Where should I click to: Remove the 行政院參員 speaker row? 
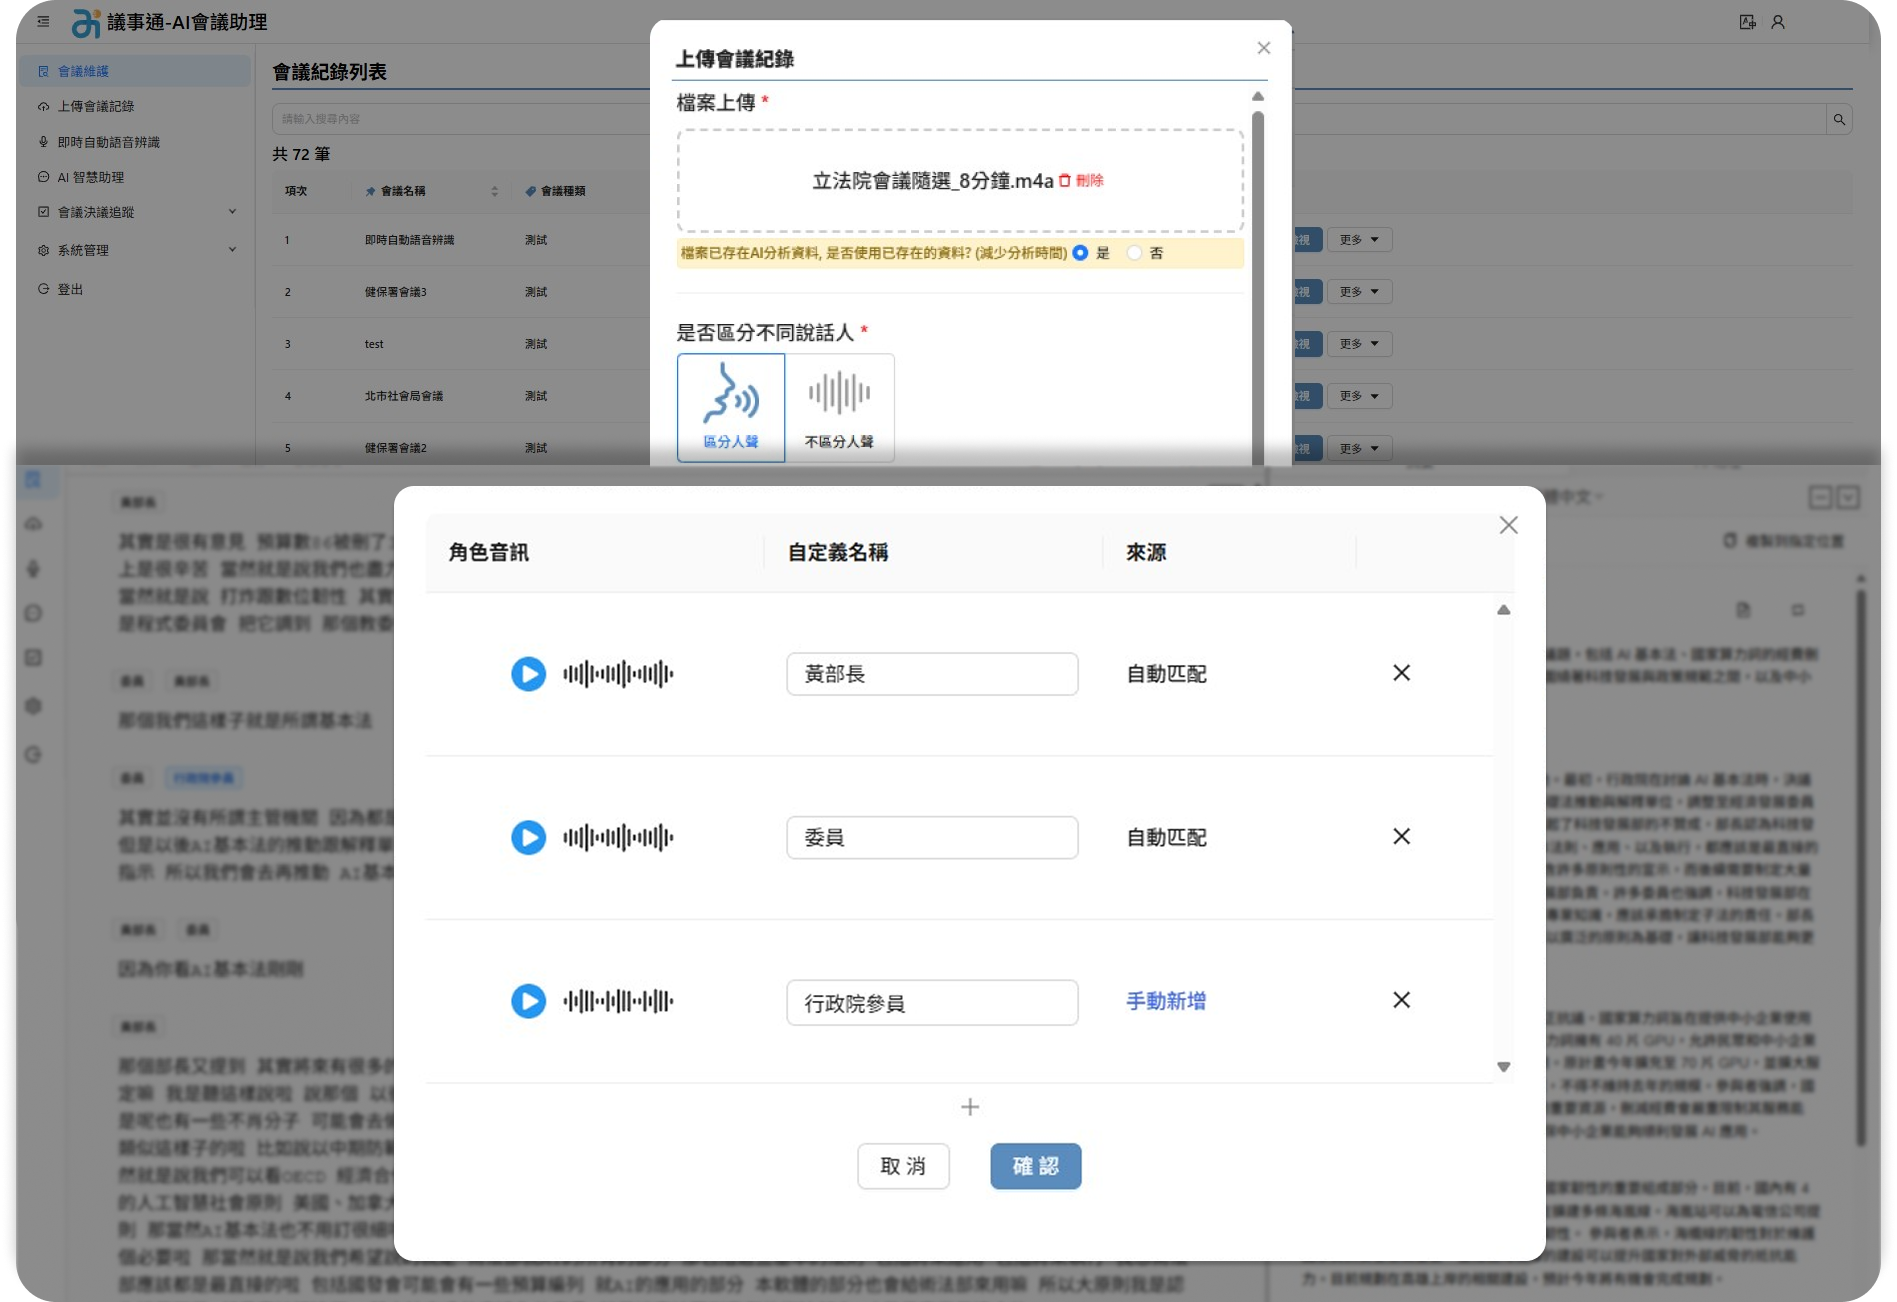coord(1401,1000)
